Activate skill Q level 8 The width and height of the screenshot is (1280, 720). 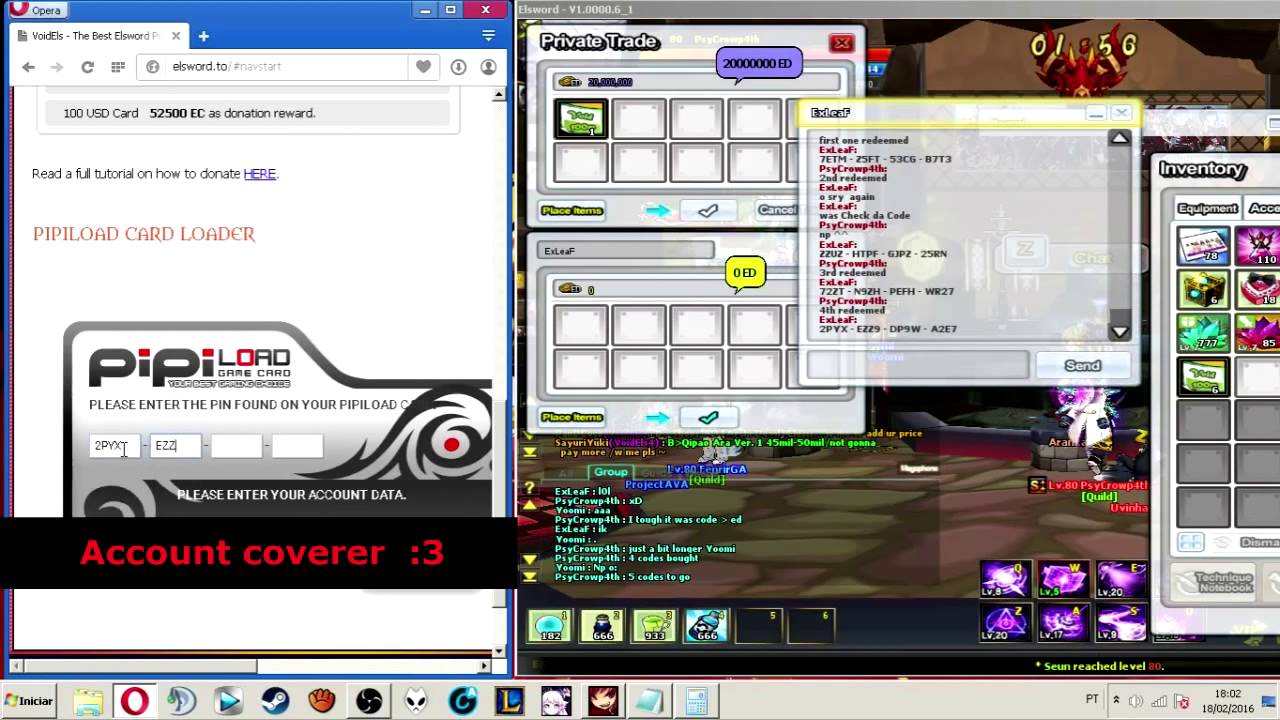pos(1004,579)
